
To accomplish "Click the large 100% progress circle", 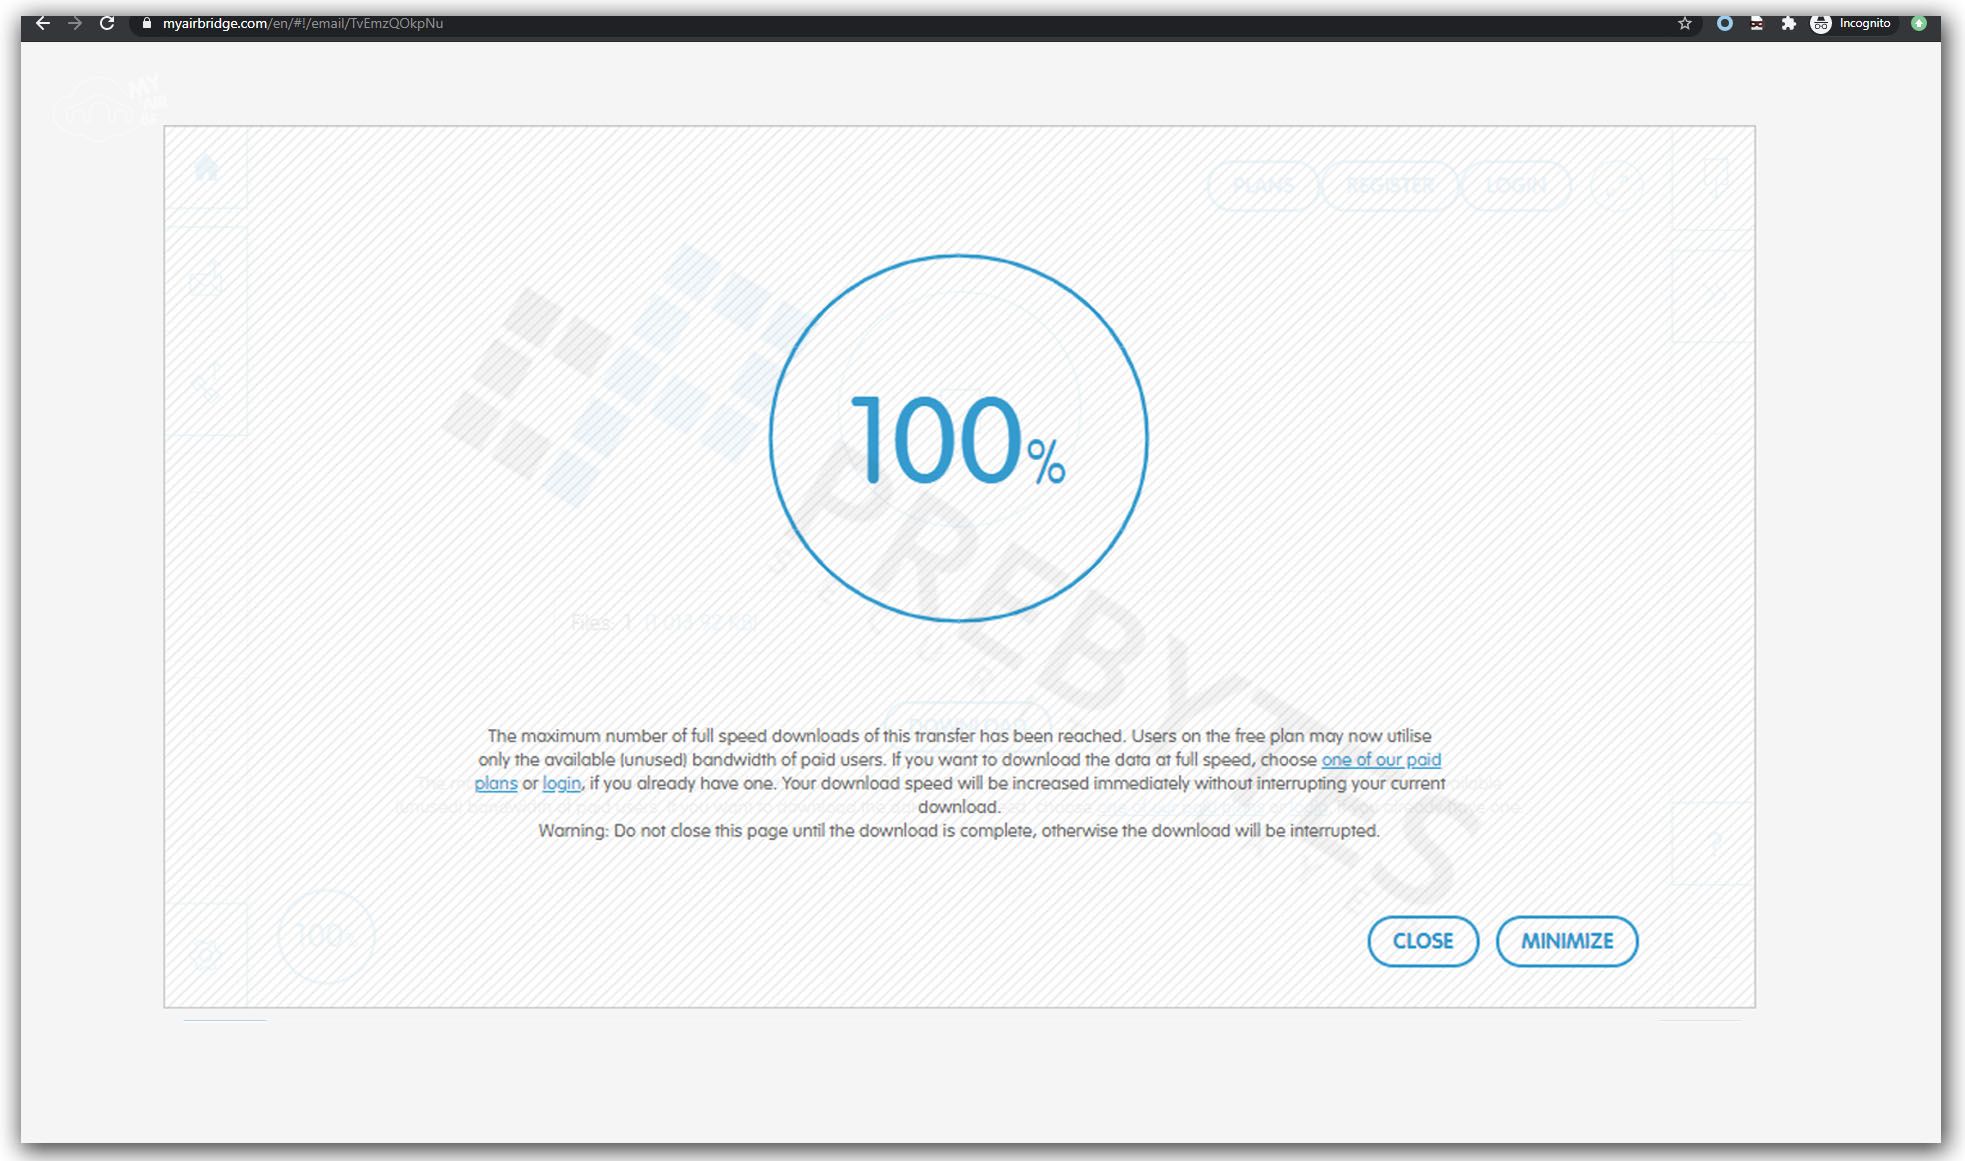I will tap(958, 438).
